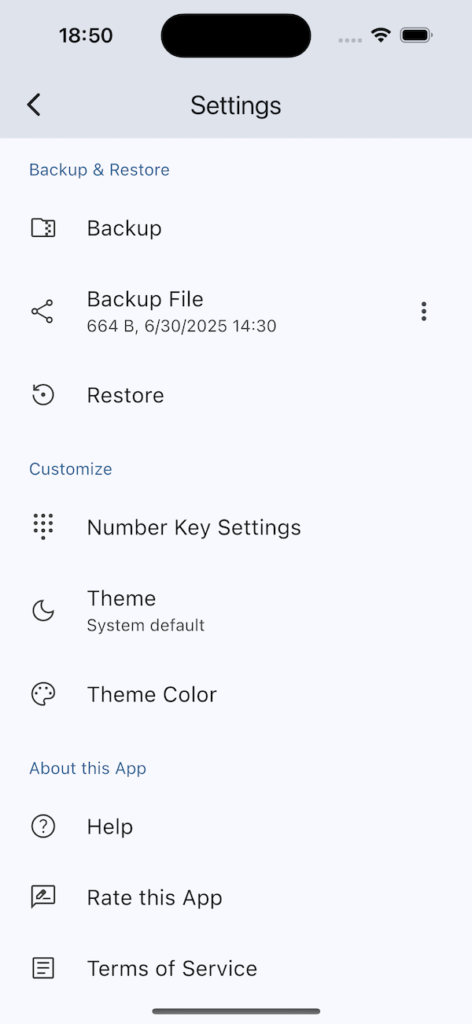The height and width of the screenshot is (1024, 472).
Task: Tap the share icon beside Backup File
Action: [x=43, y=312]
